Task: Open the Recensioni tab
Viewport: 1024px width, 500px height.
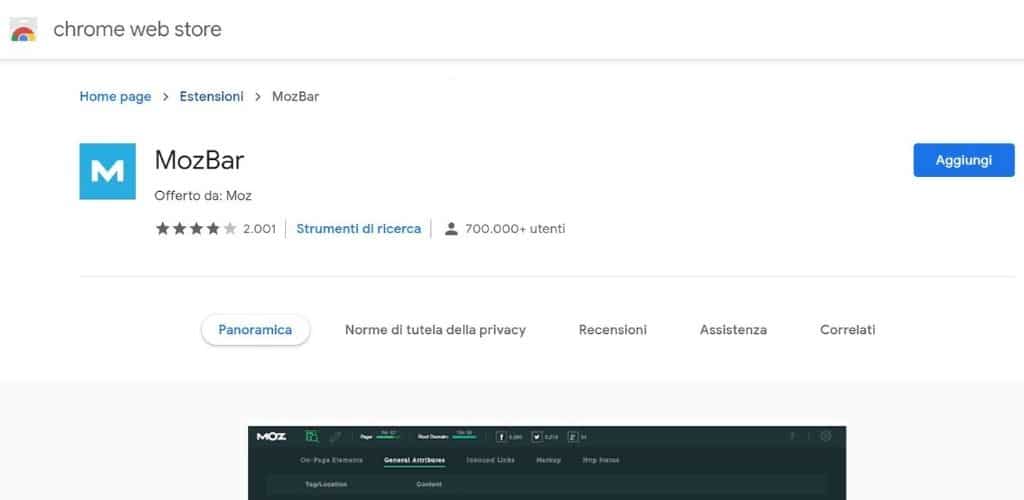Action: [612, 330]
